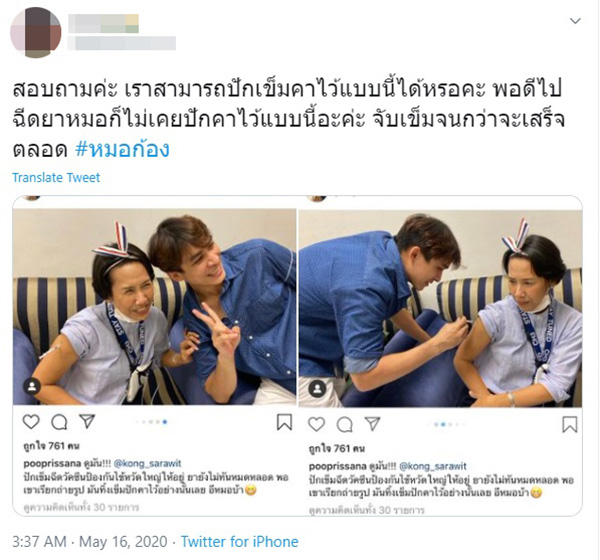Open the #หมอก้อง hashtag
This screenshot has height=560, width=600.
122,150
